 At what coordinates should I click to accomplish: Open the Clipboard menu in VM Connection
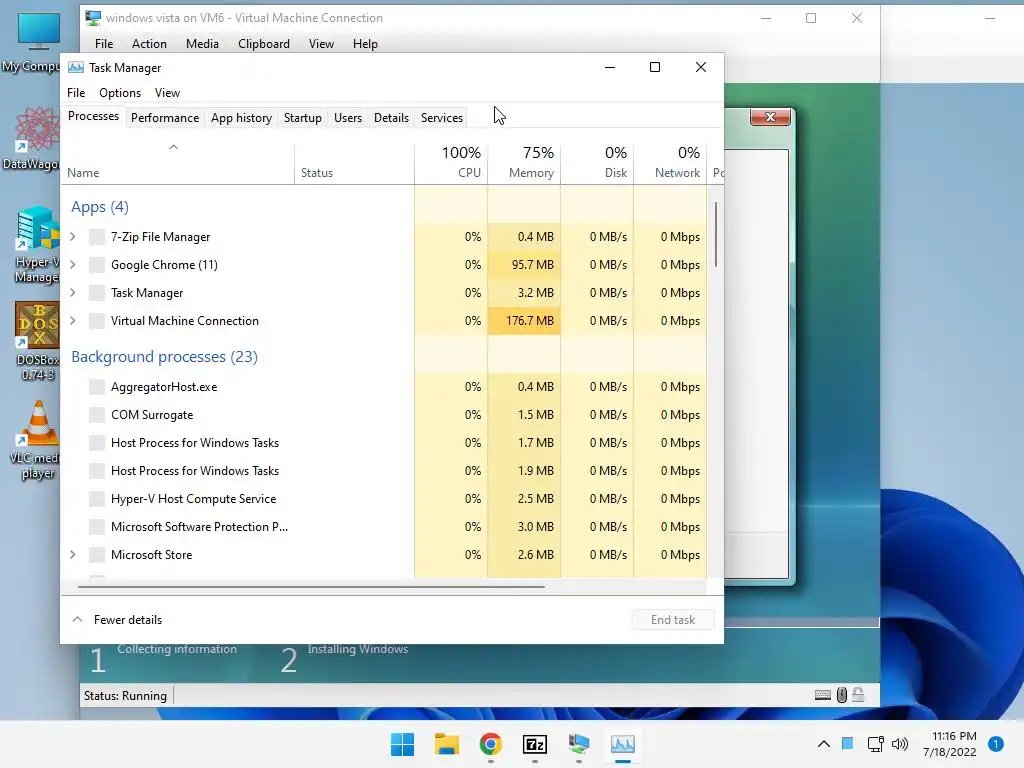[264, 44]
